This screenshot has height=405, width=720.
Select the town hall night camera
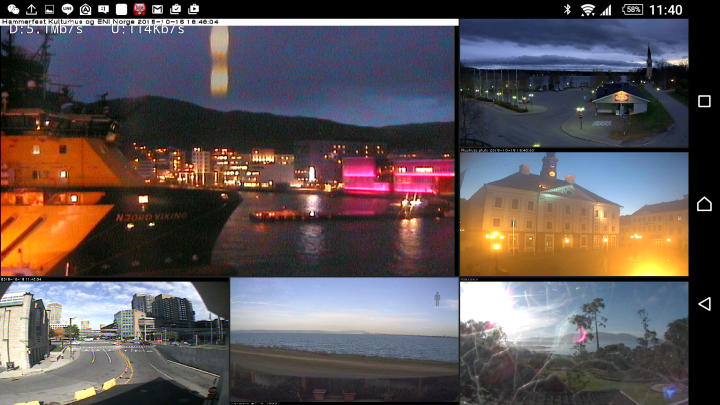pos(574,214)
